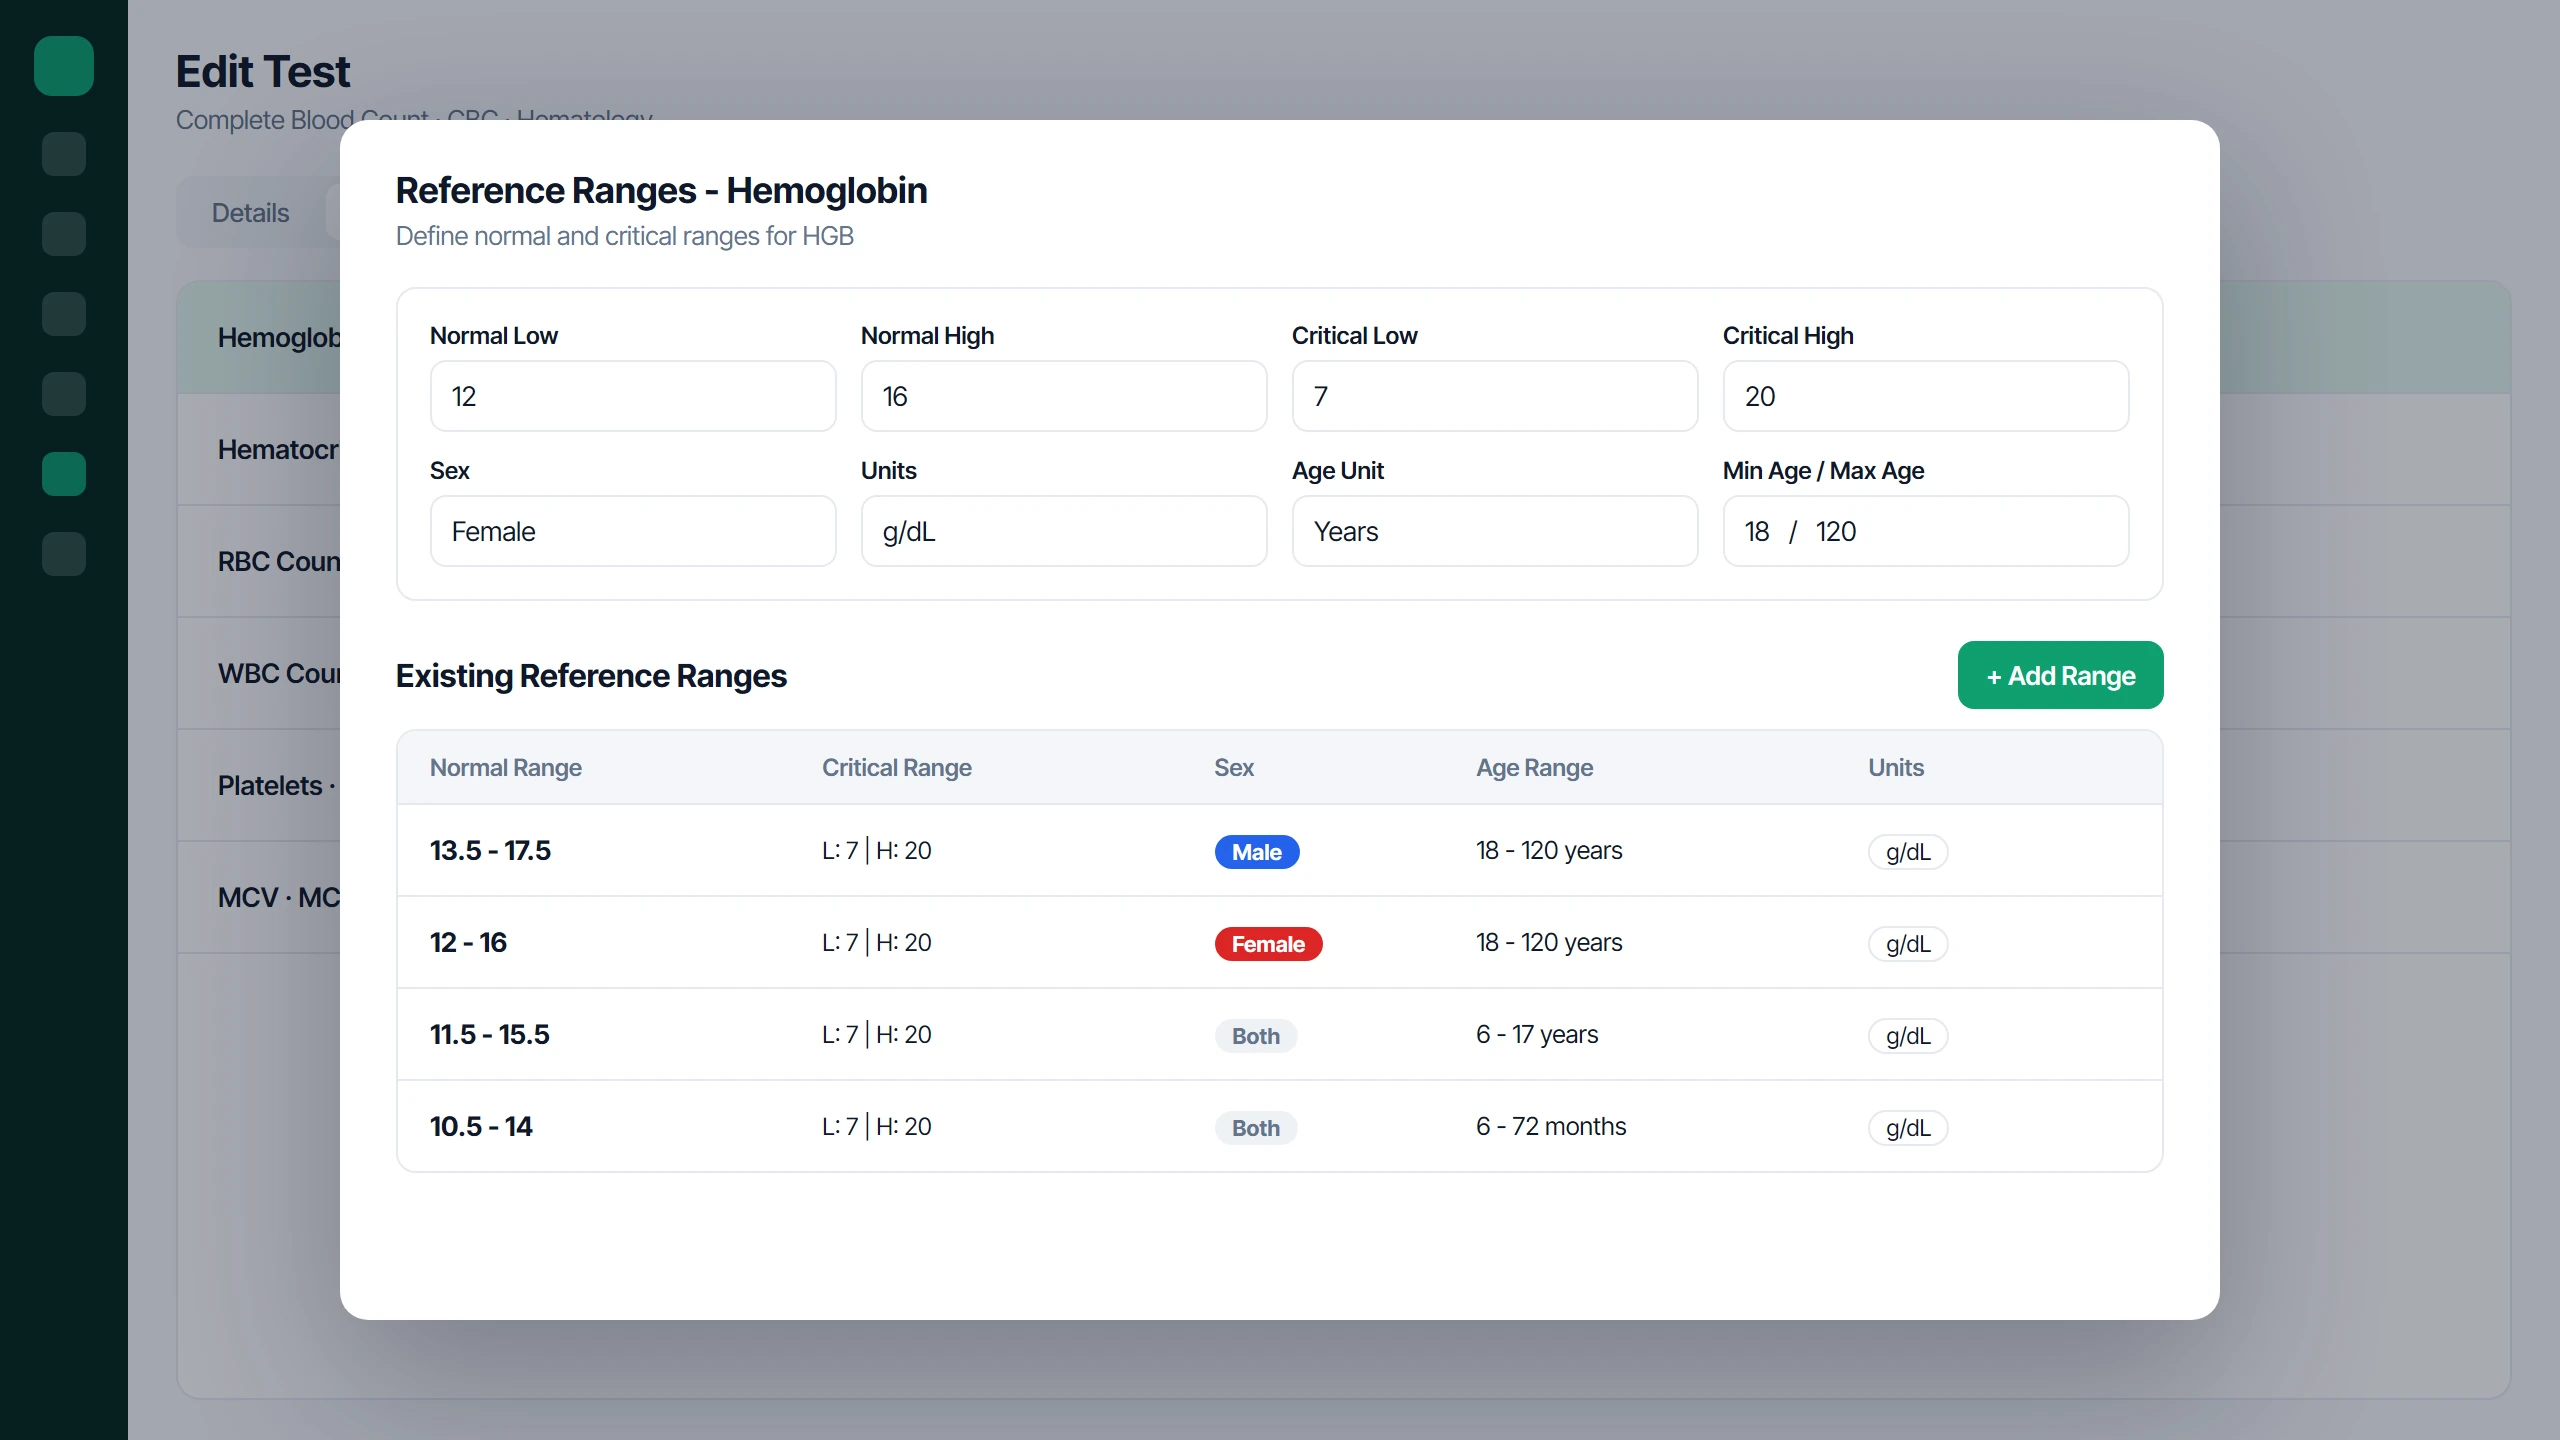2560x1440 pixels.
Task: Click the Age Range column header
Action: pyautogui.click(x=1535, y=767)
